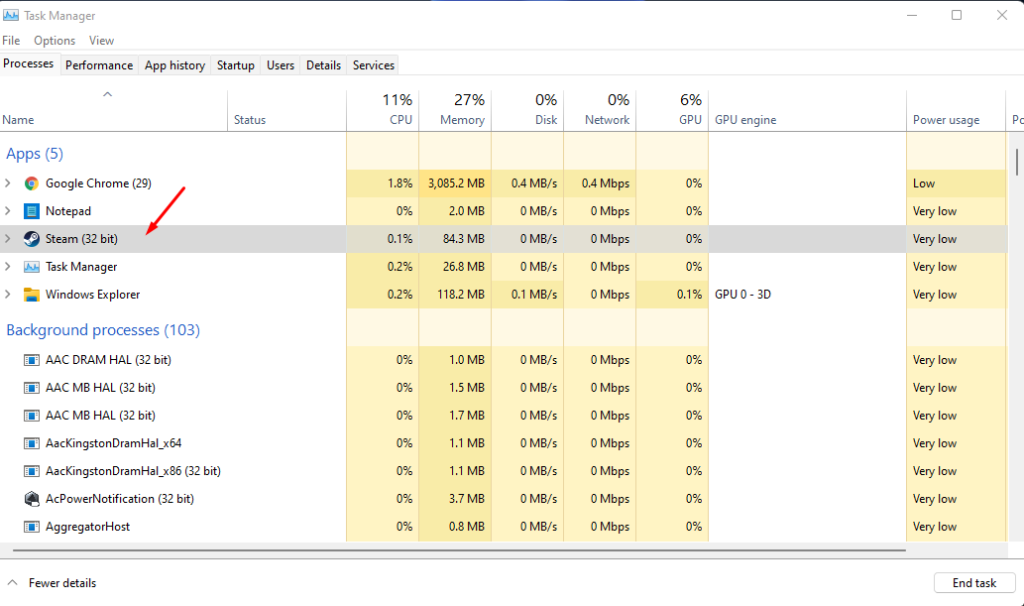Click the Fewer details link
Viewport: 1024px width, 606px height.
(x=62, y=582)
